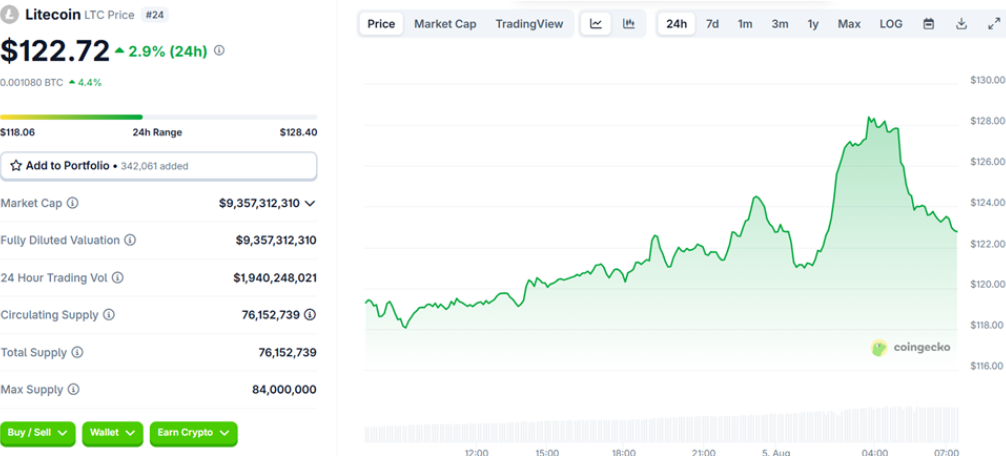Click Add to Portfolio button

click(x=158, y=165)
